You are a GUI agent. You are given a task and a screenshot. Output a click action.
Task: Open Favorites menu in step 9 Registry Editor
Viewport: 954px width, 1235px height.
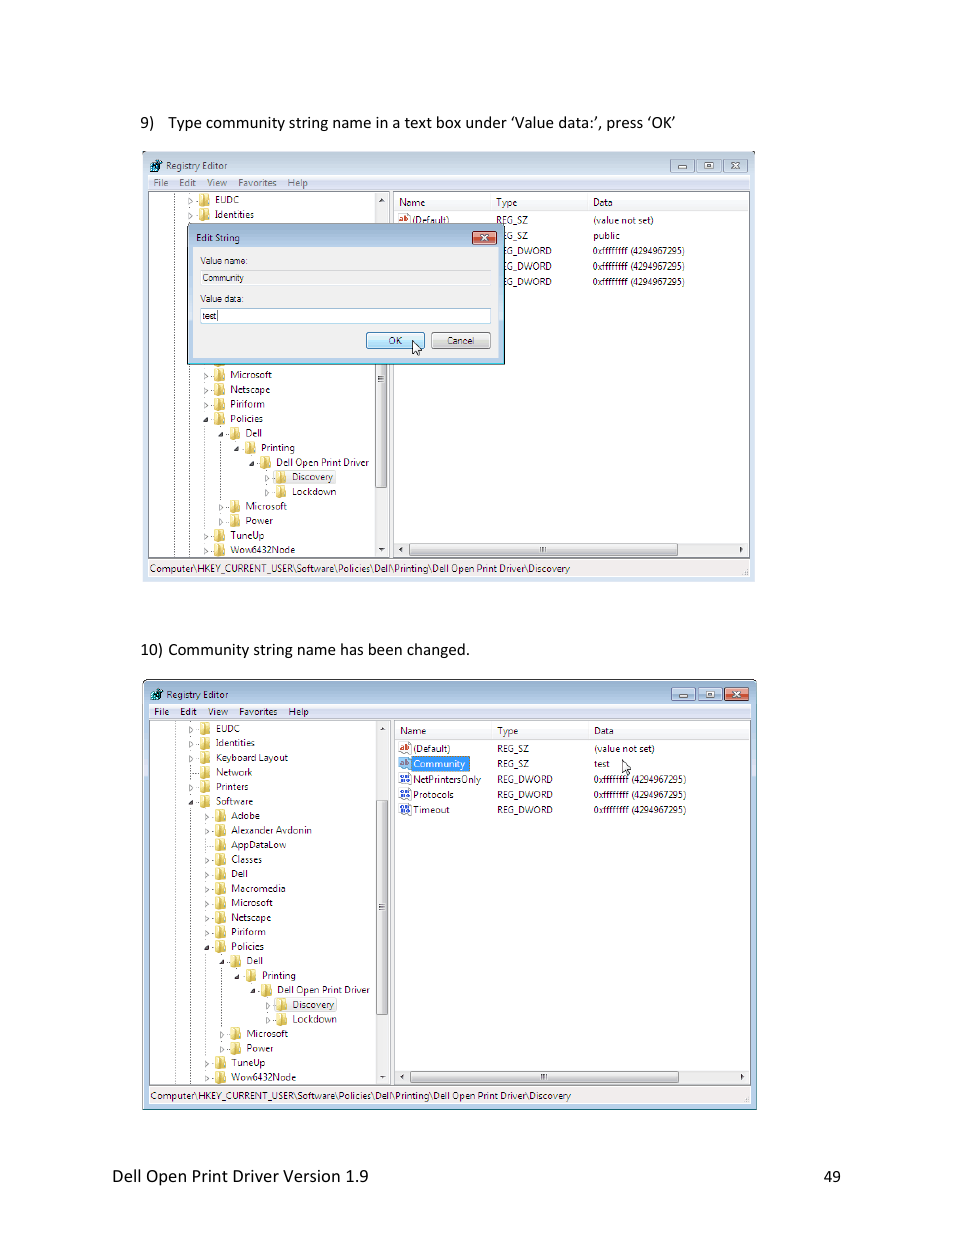pyautogui.click(x=257, y=183)
